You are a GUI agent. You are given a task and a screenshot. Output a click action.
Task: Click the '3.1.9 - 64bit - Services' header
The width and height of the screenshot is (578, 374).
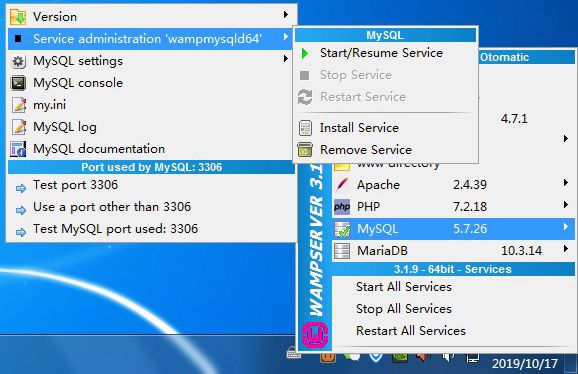point(453,269)
